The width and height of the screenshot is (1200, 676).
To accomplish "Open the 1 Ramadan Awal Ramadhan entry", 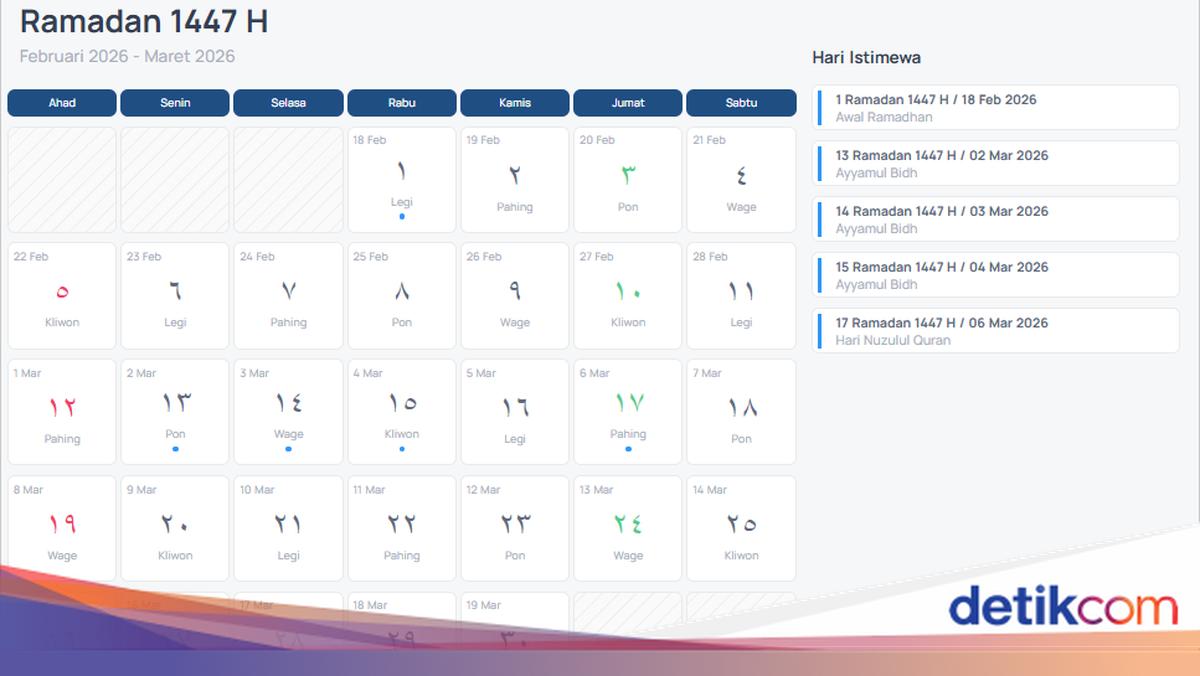I will click(997, 108).
